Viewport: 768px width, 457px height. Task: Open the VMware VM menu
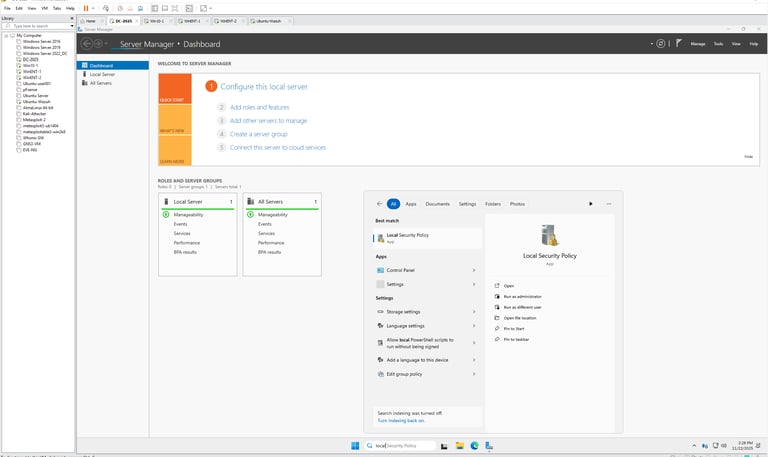point(45,8)
